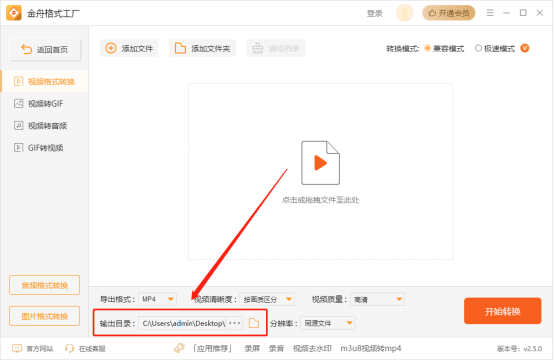Open the 导出格式 MP4 dropdown
The width and height of the screenshot is (554, 360).
click(157, 299)
